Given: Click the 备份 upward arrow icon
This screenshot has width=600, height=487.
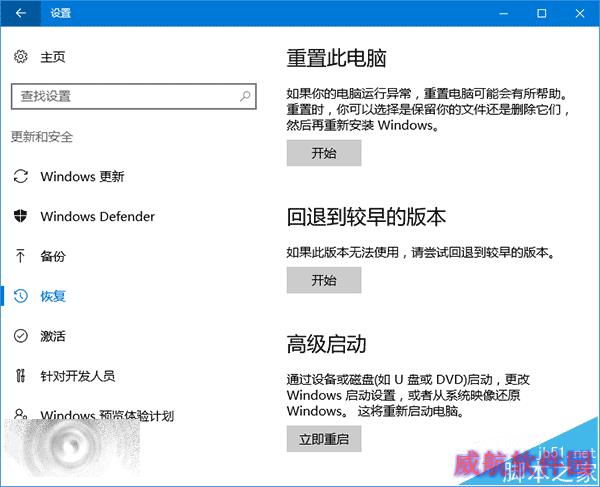Looking at the screenshot, I should click(20, 256).
